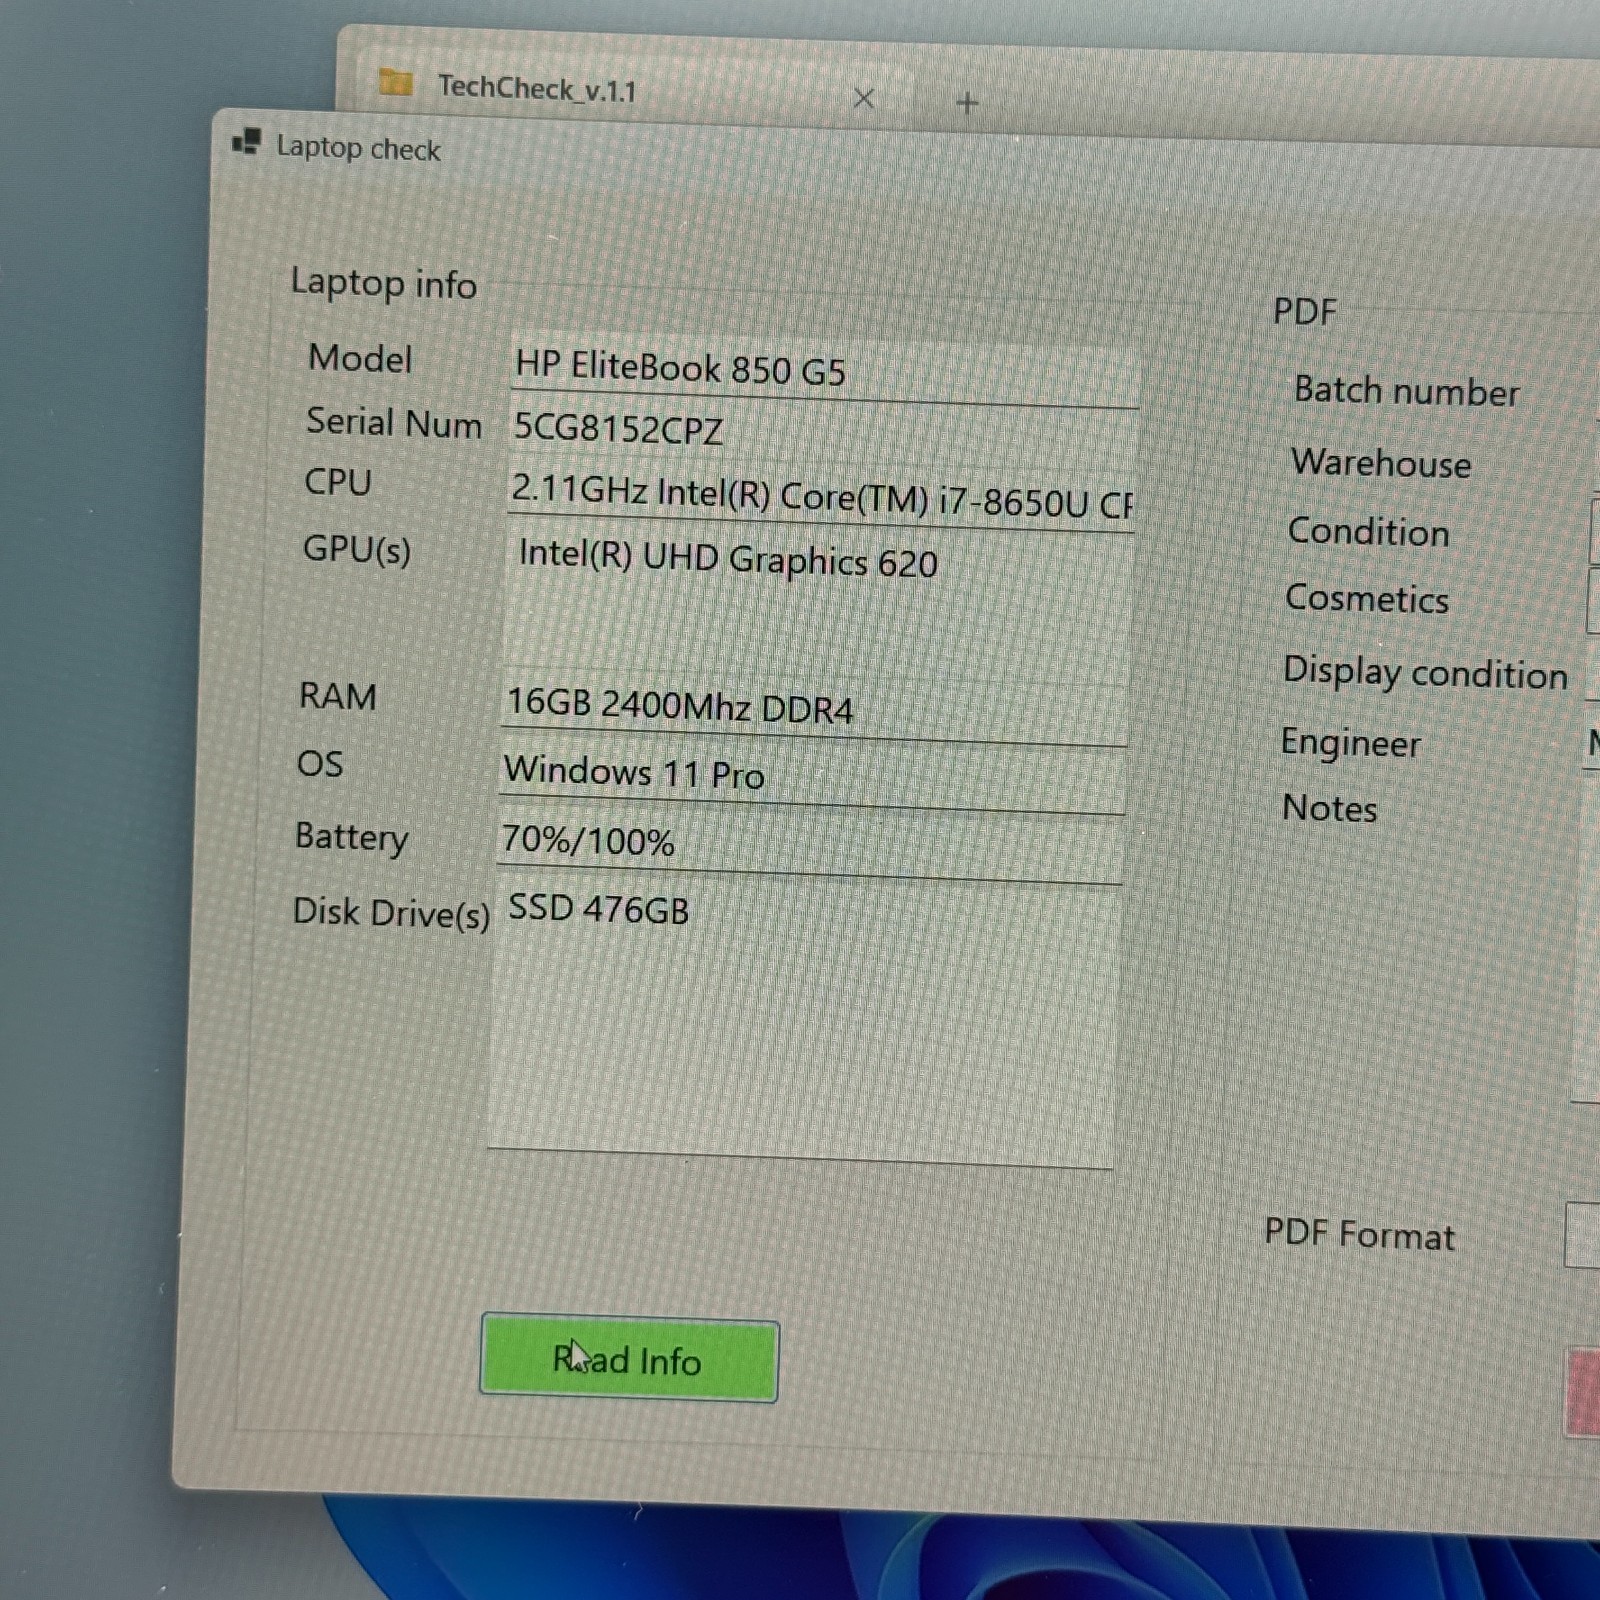Click the Batch number label

point(1406,391)
